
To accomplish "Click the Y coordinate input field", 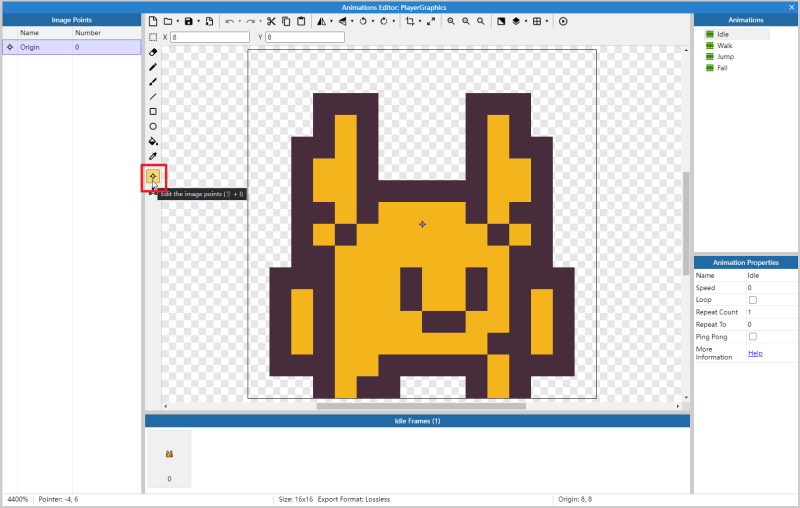I will [305, 37].
